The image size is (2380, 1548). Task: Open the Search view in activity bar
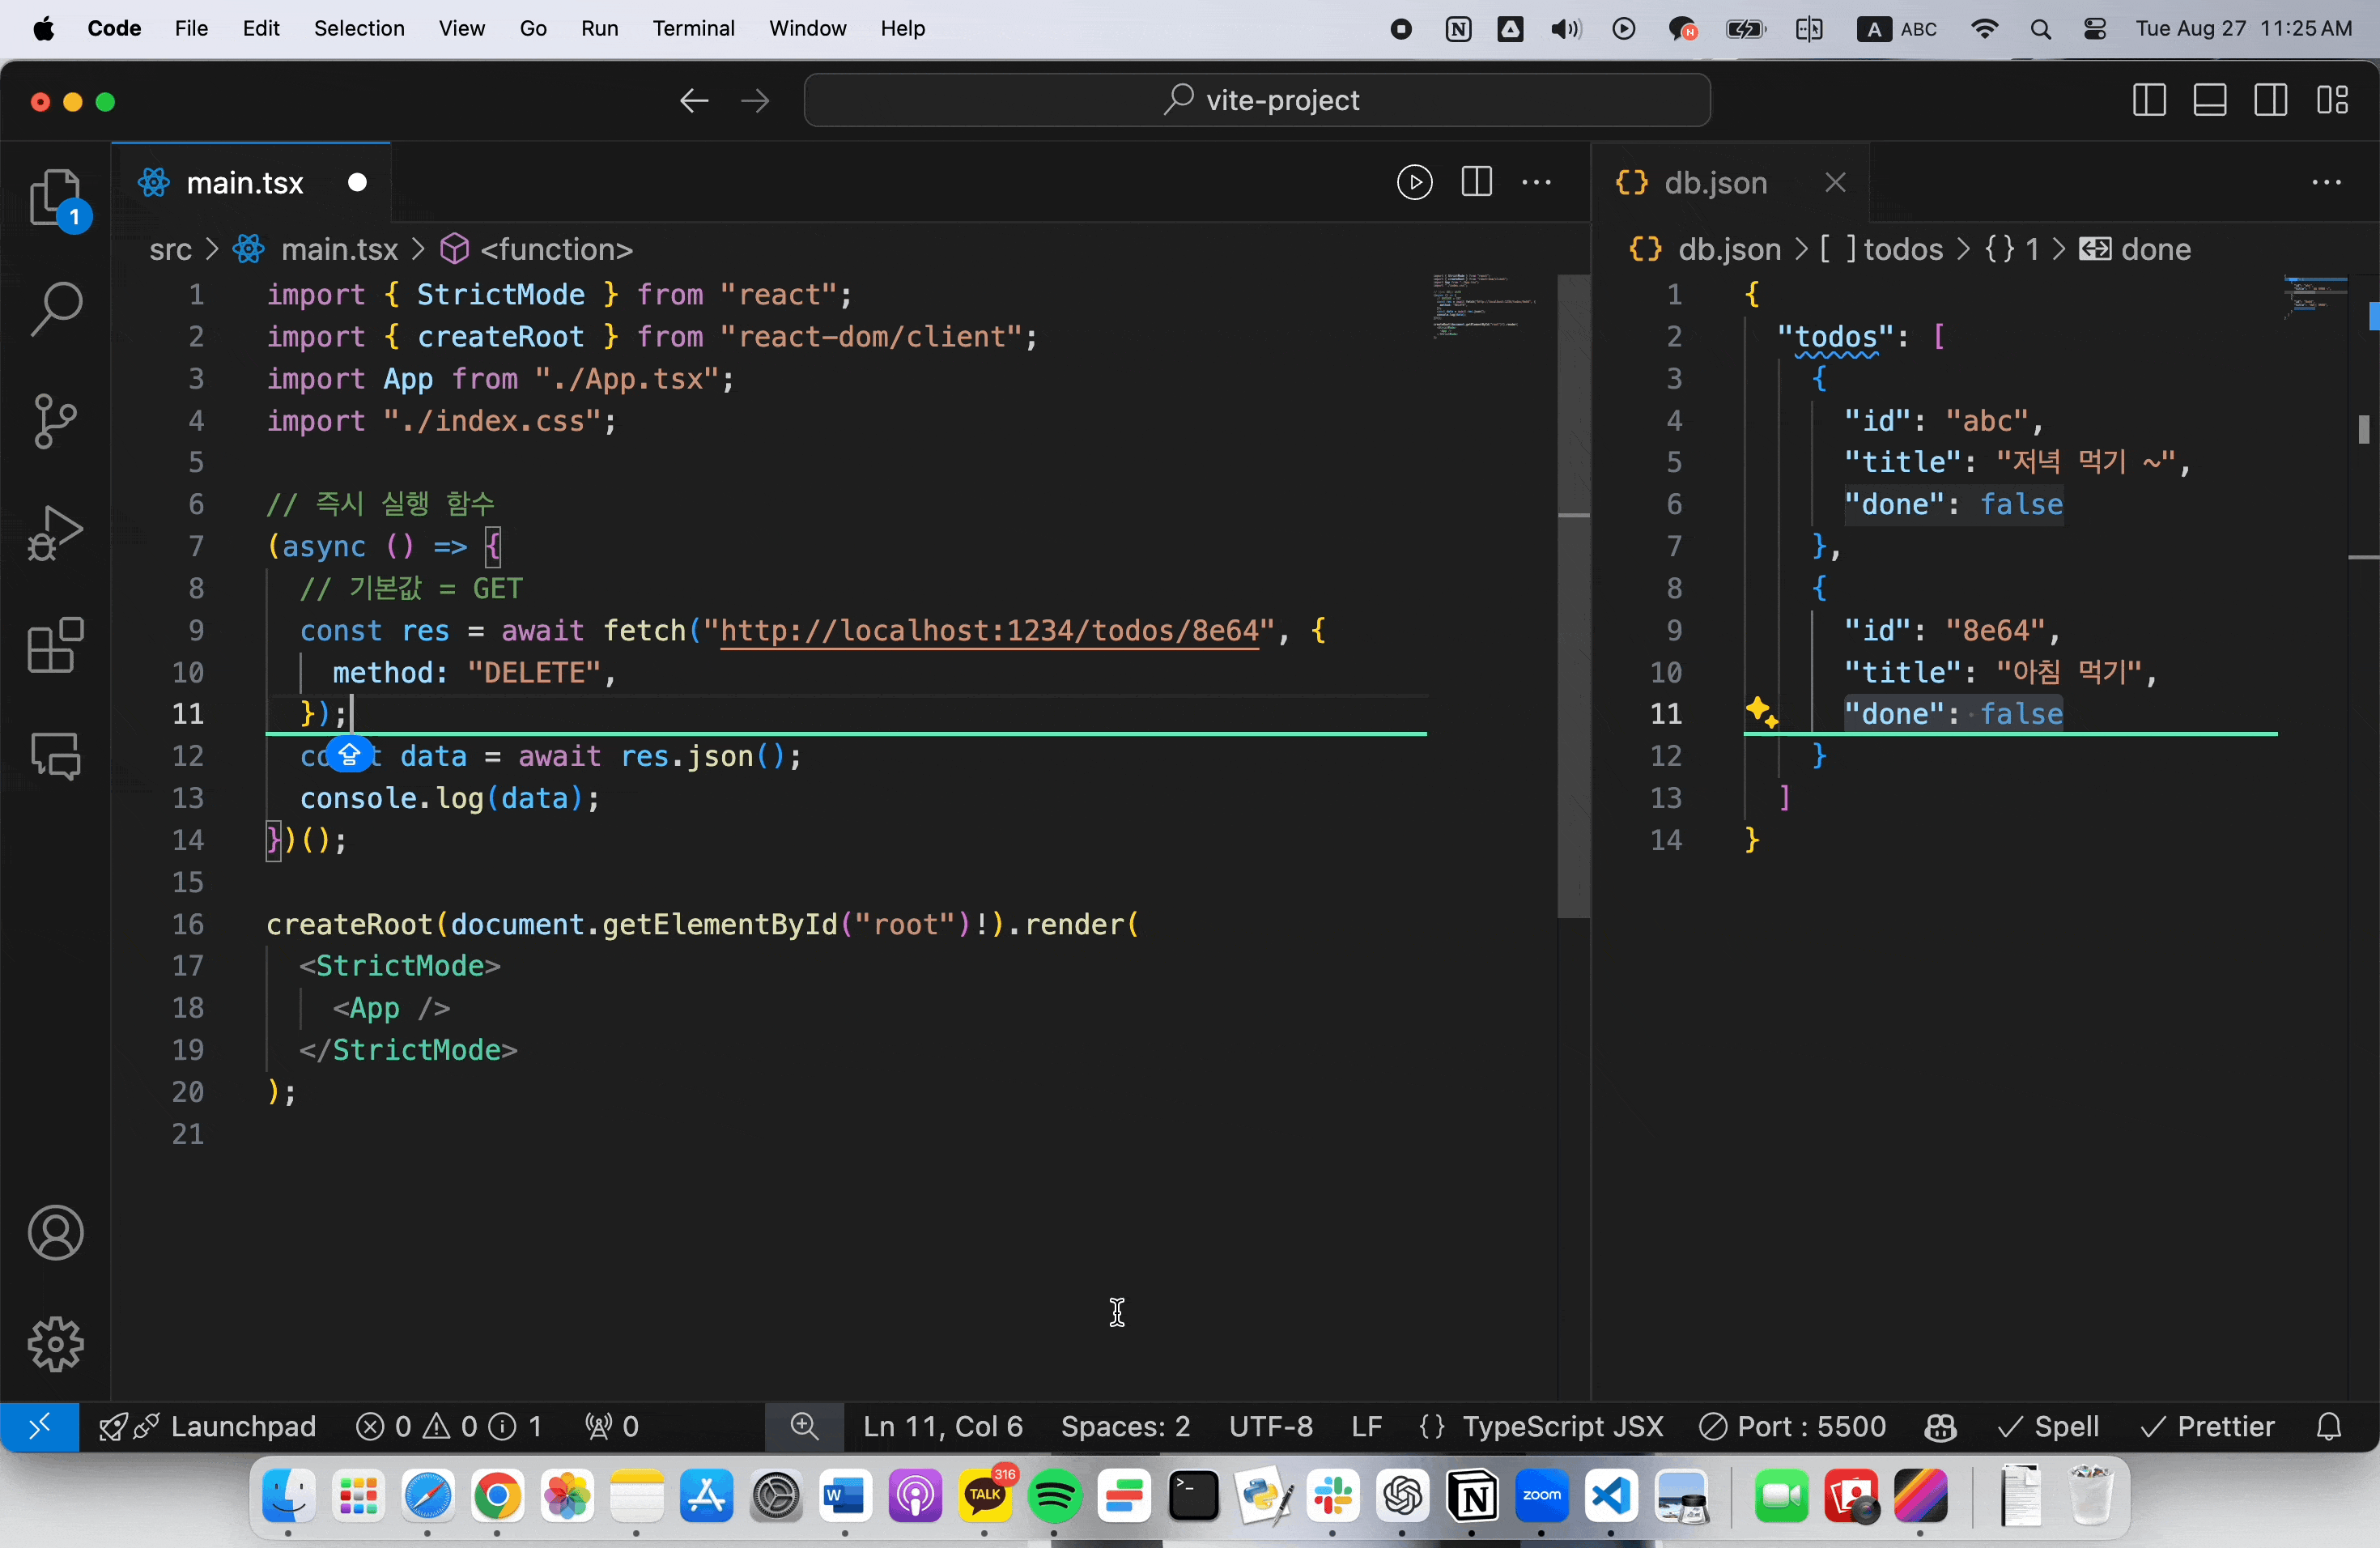(x=55, y=309)
